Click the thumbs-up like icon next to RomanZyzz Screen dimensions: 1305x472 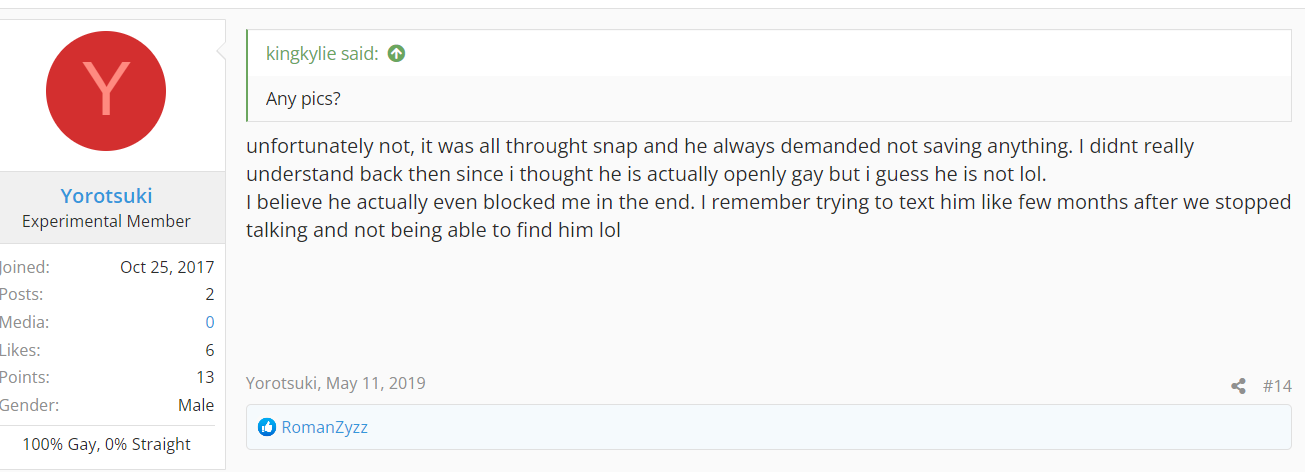tap(267, 427)
